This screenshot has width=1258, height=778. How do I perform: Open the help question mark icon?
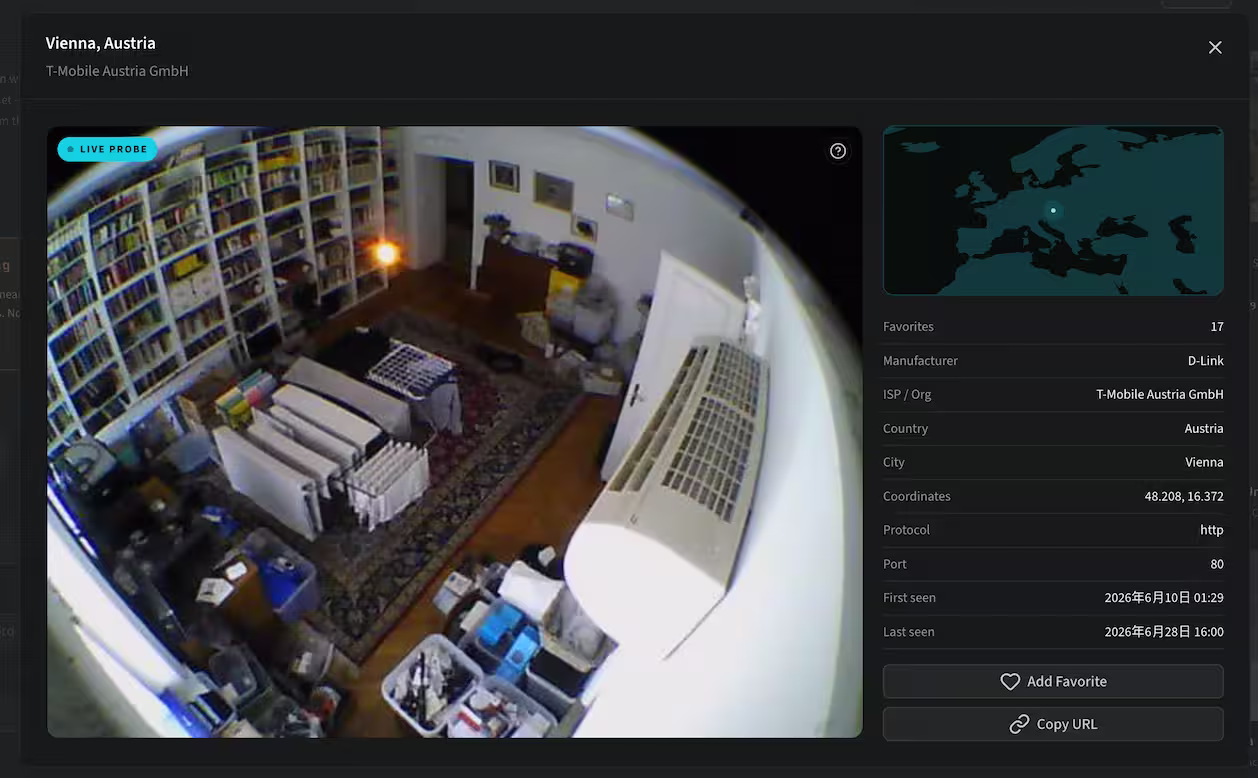tap(838, 151)
